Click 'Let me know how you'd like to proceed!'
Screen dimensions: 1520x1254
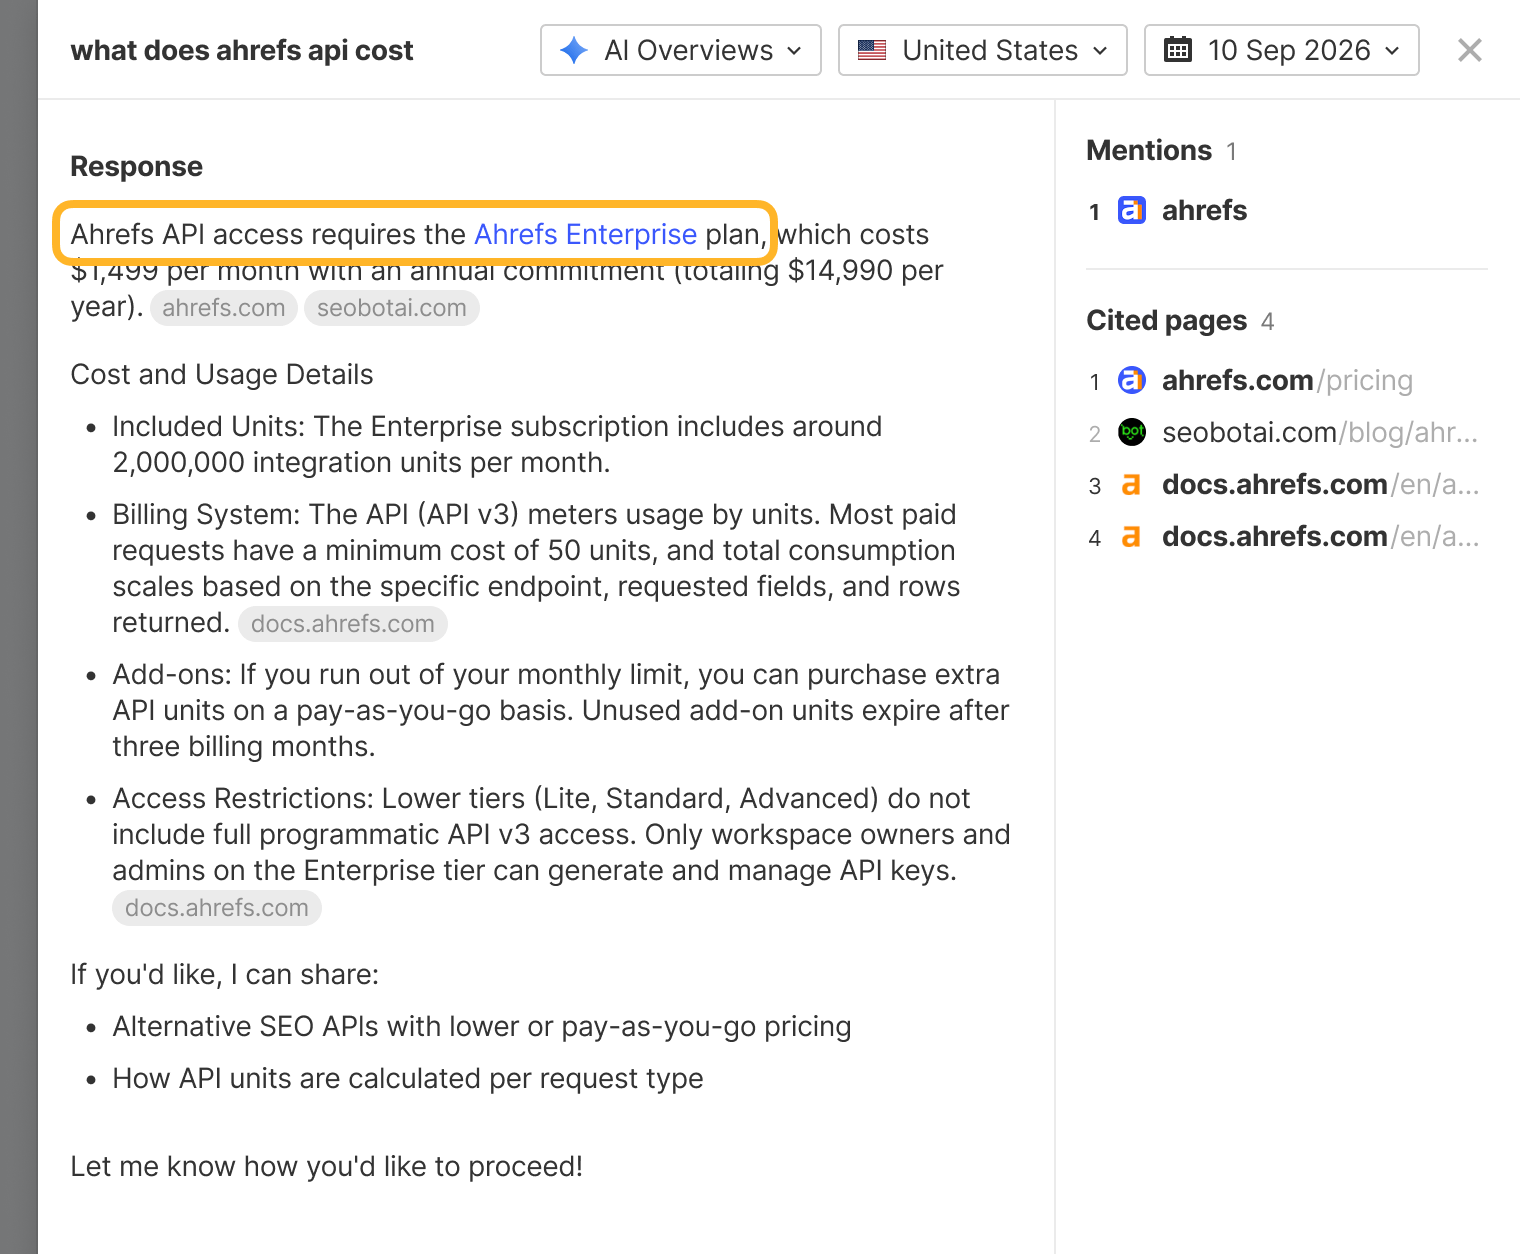point(327,1166)
